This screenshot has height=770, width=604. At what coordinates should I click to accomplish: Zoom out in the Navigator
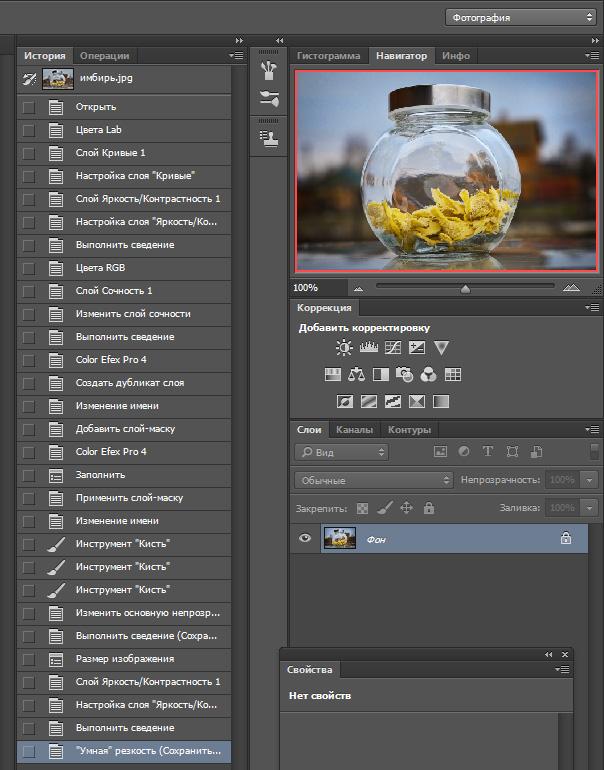(358, 288)
